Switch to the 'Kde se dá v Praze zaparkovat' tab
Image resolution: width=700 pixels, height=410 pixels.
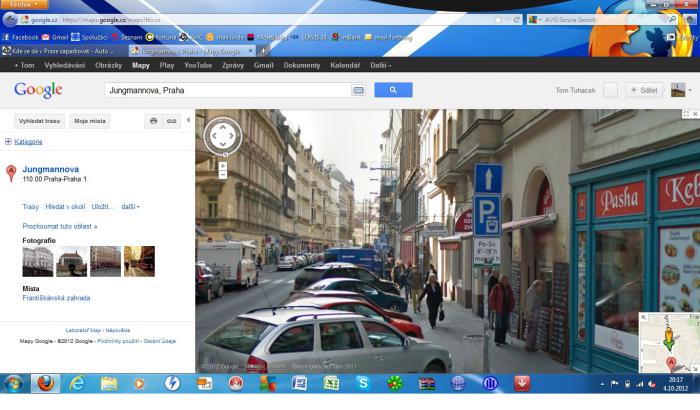[x=62, y=49]
